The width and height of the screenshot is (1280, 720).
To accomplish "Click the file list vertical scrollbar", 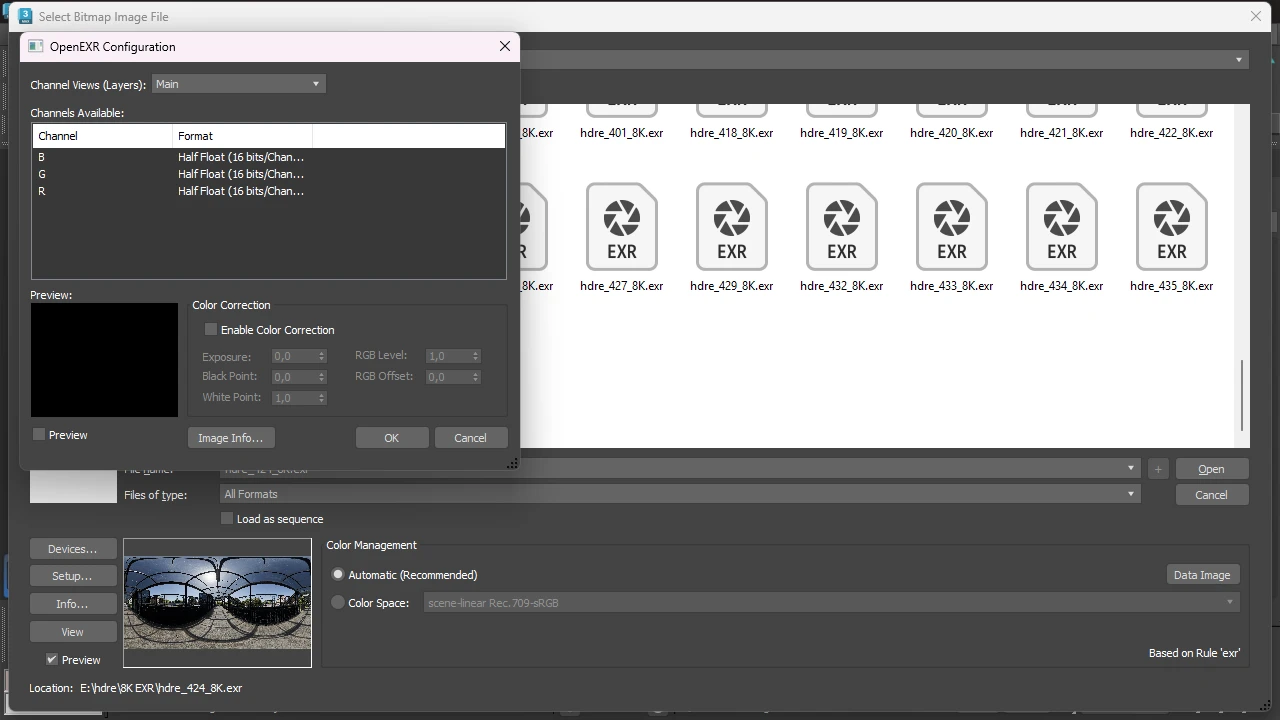I will coord(1242,395).
